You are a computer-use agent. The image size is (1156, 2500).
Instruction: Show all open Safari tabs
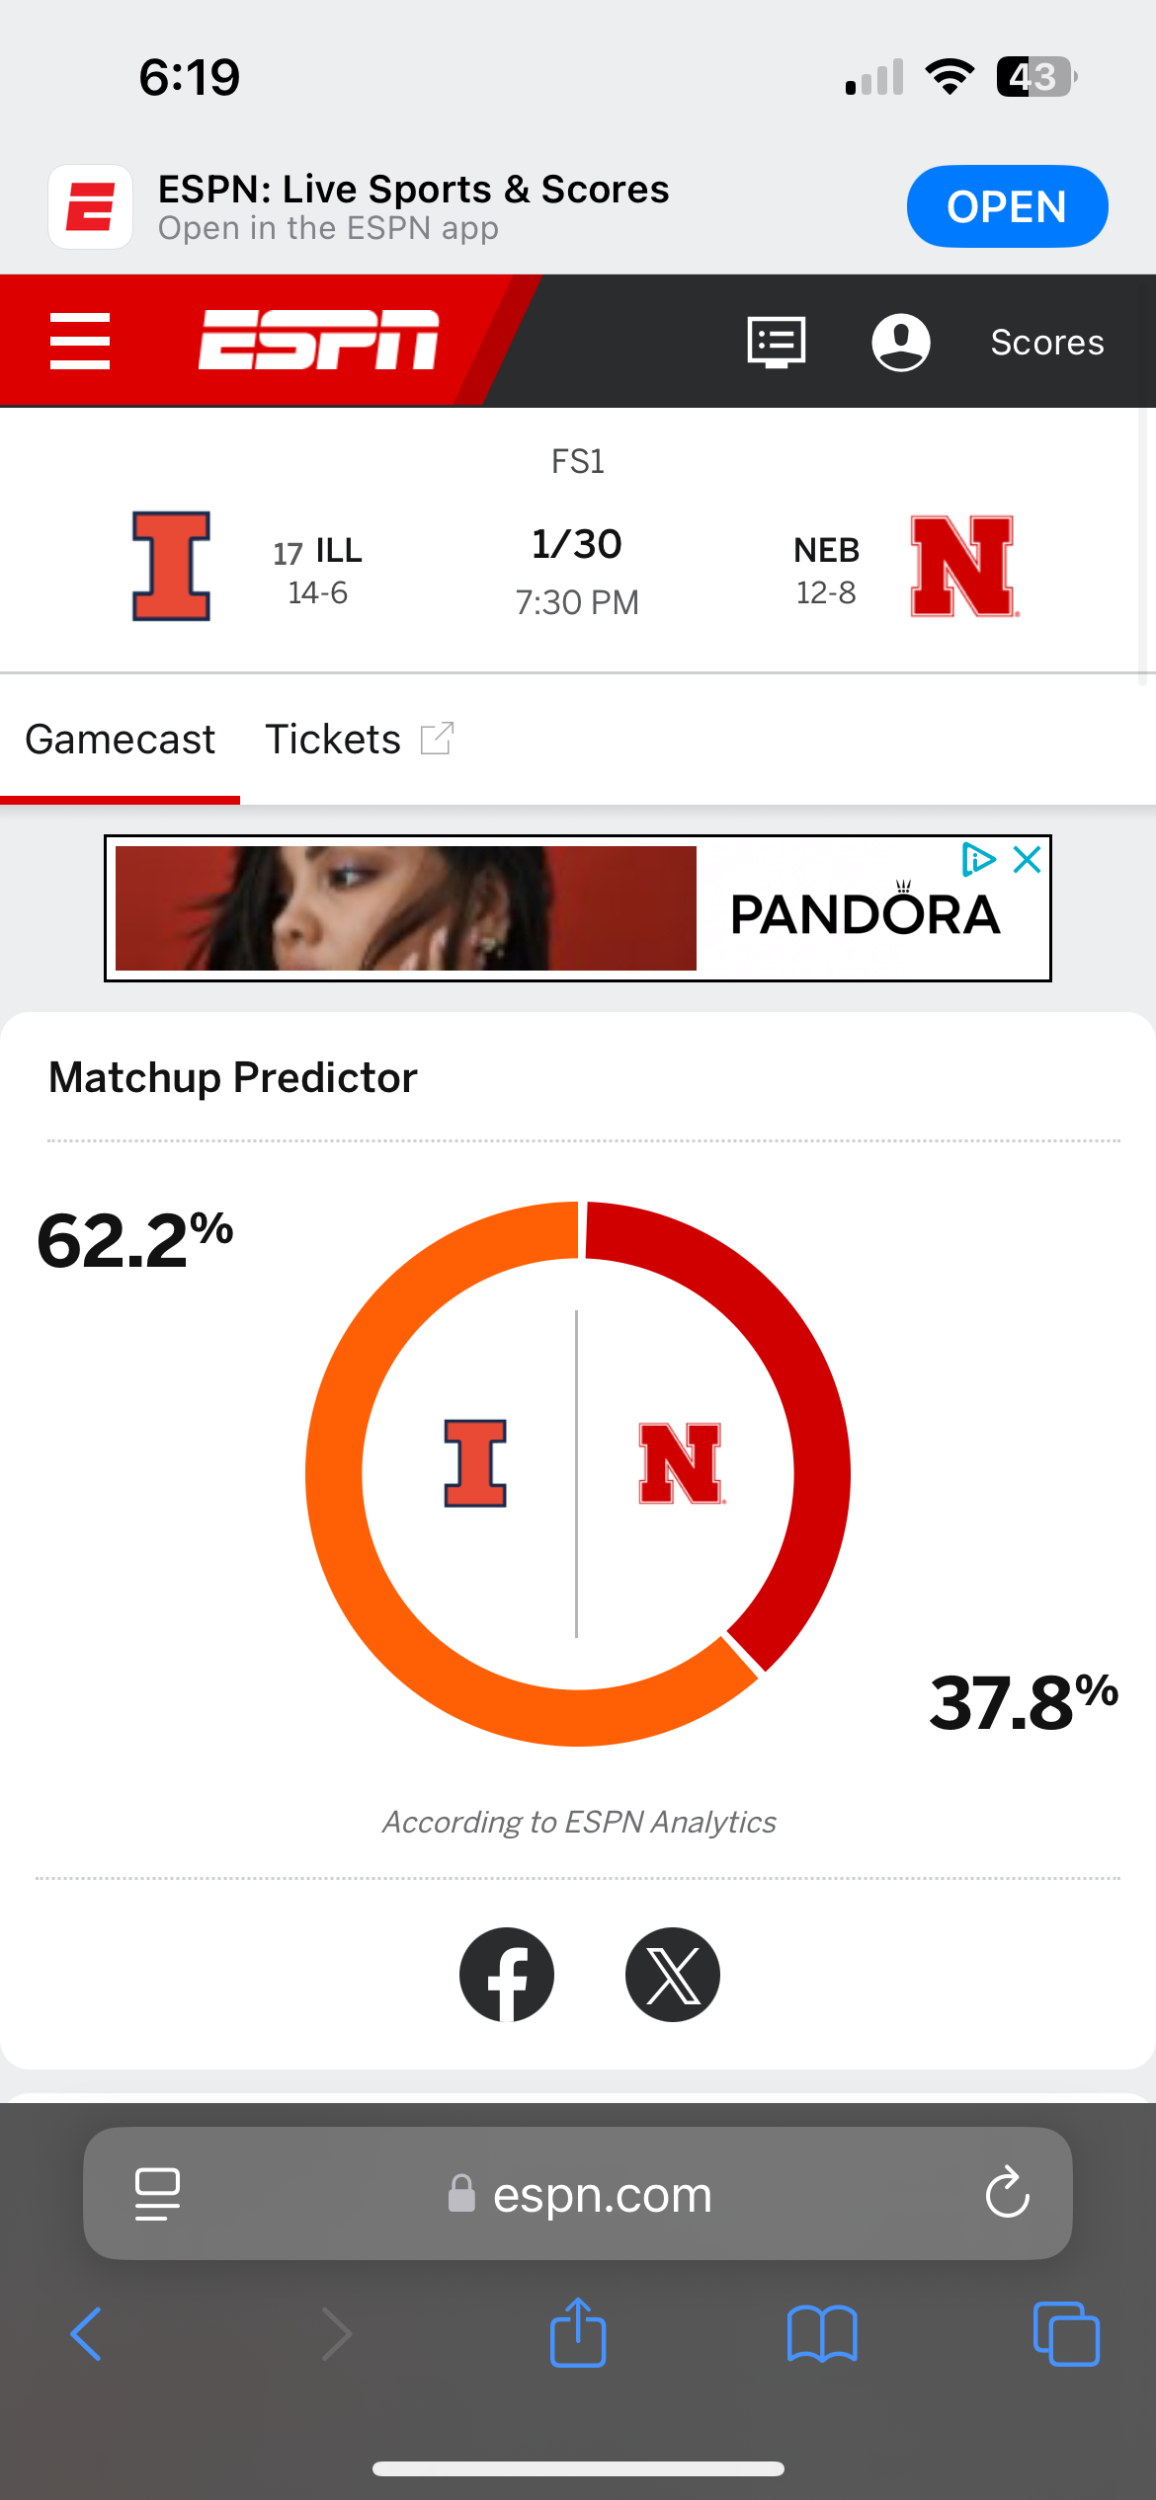click(1066, 2333)
